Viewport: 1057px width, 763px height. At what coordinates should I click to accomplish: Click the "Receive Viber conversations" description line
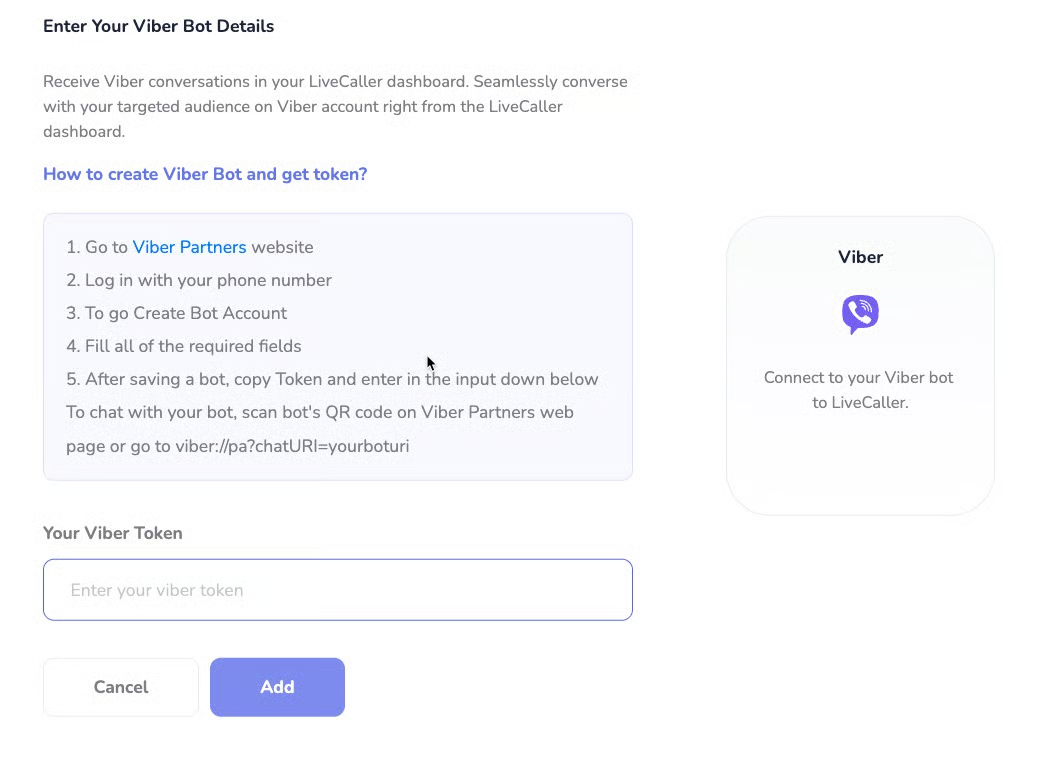pos(335,81)
